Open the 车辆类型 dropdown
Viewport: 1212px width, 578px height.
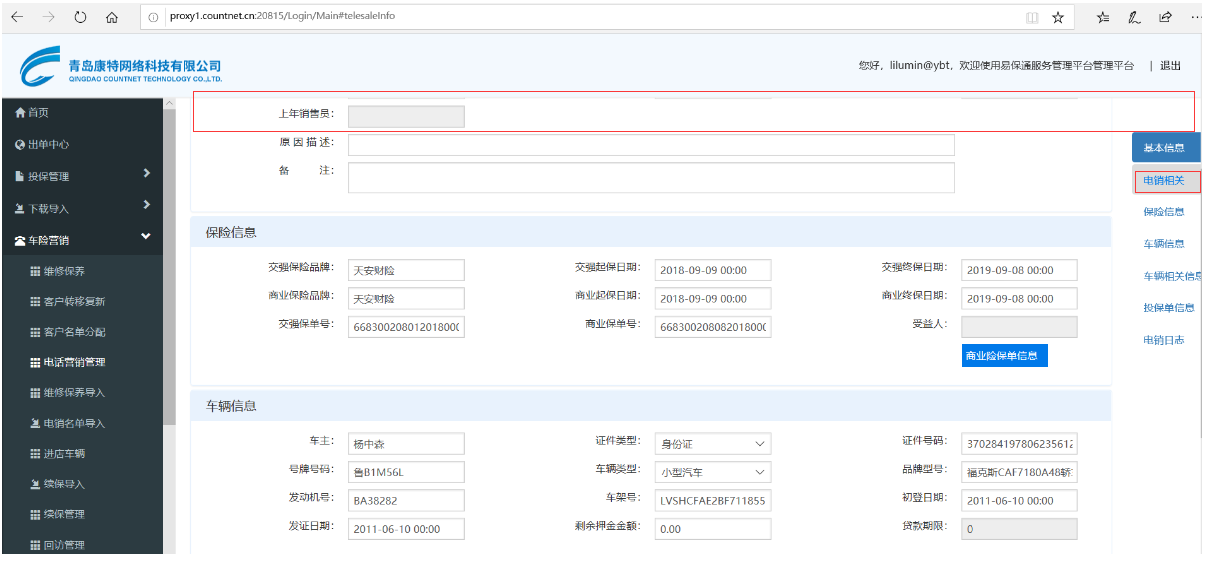(713, 472)
